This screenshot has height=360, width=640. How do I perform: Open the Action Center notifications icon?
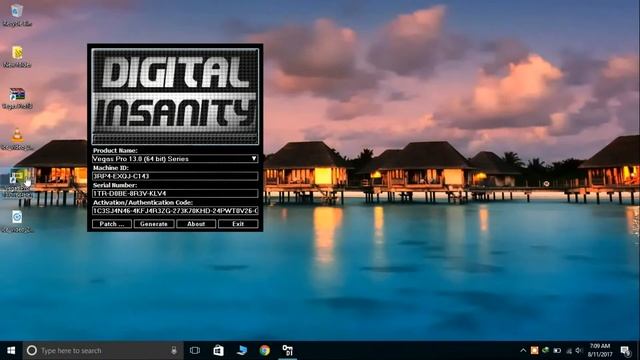coord(625,351)
